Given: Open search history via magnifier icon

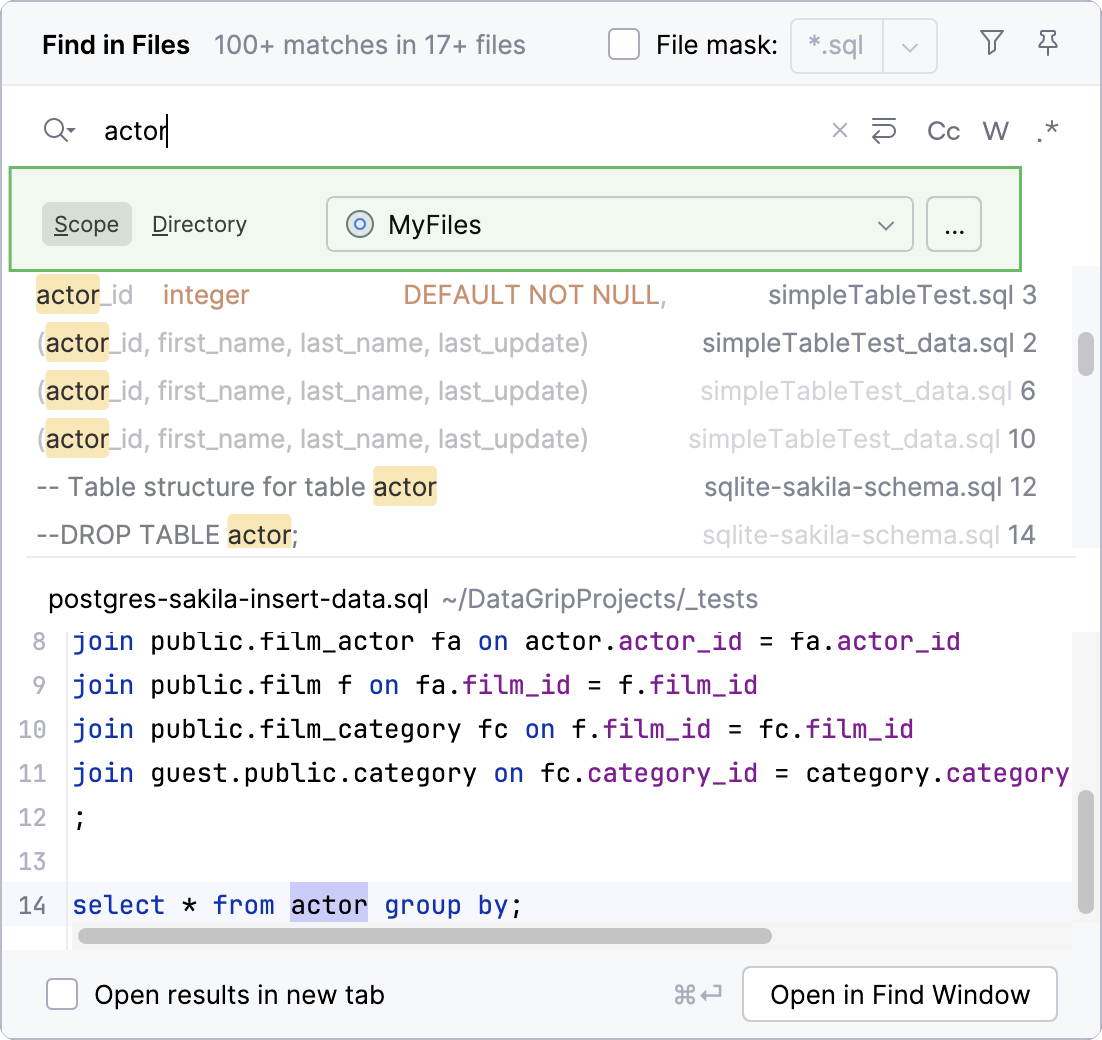Looking at the screenshot, I should [x=58, y=130].
